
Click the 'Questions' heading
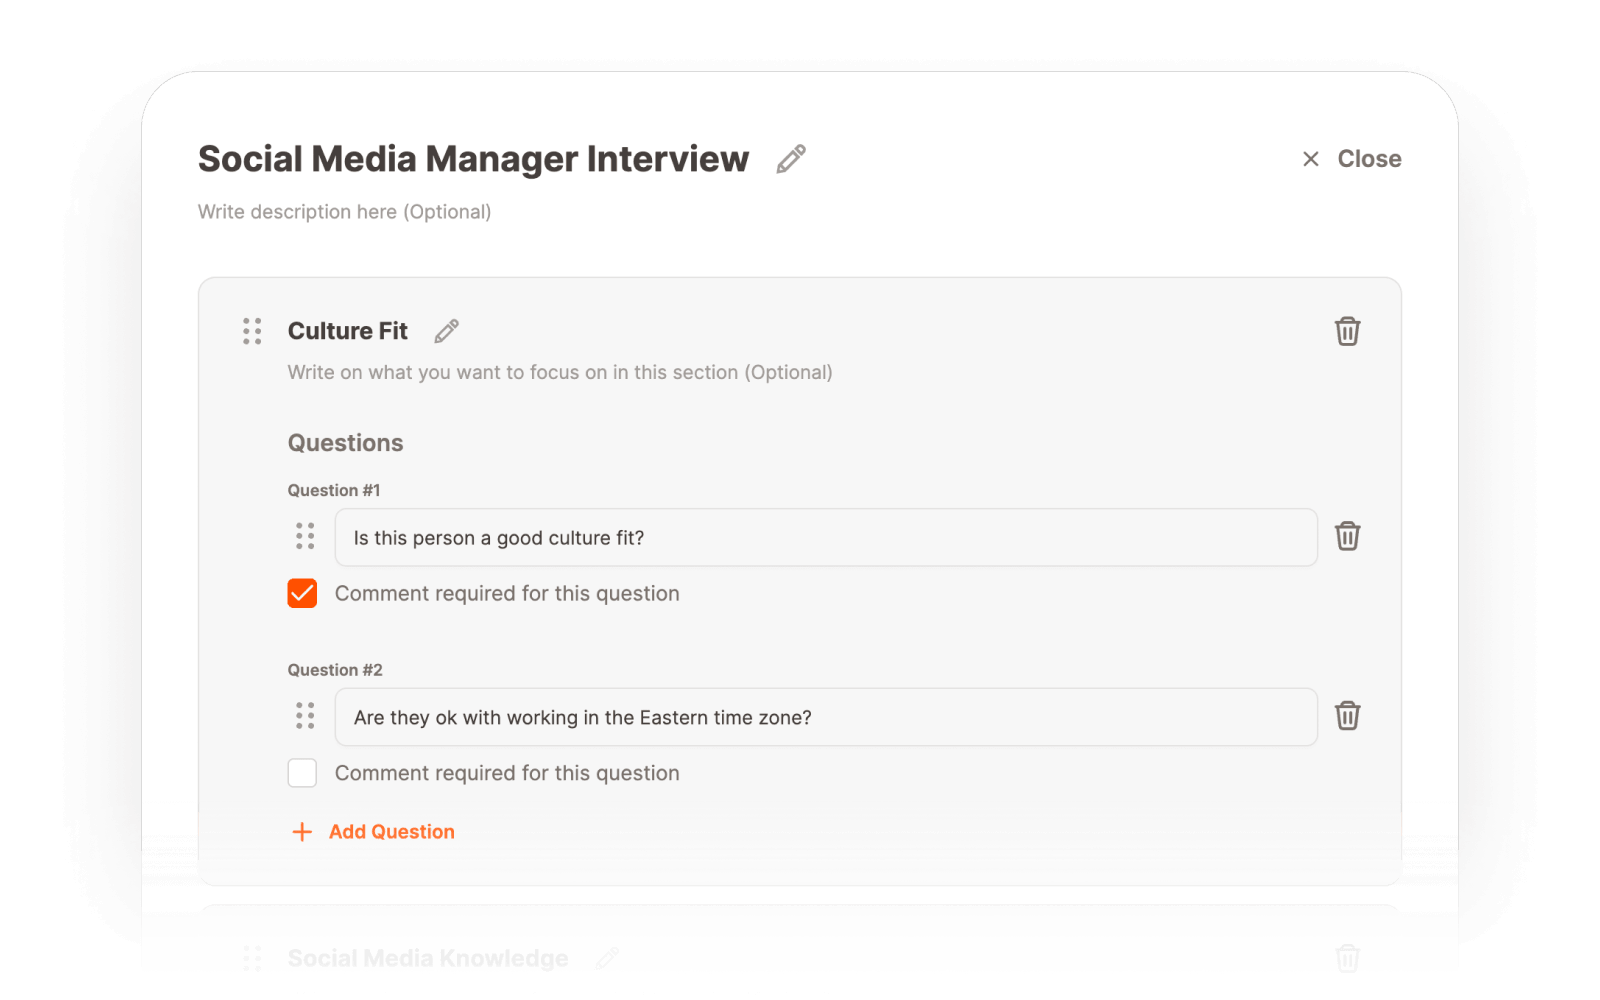tap(345, 443)
